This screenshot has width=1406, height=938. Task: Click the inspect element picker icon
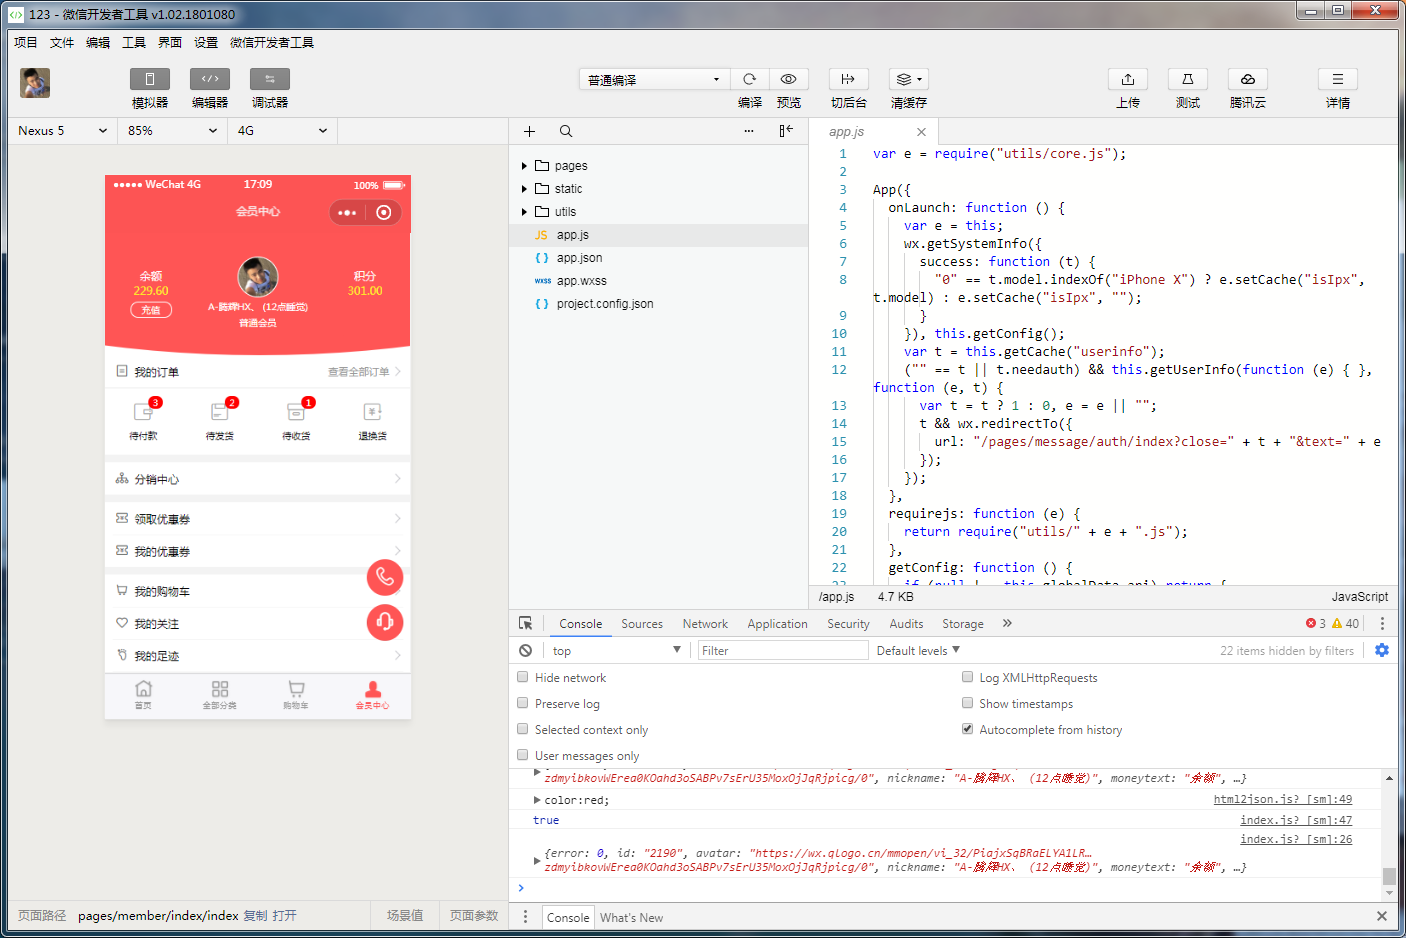pyautogui.click(x=526, y=623)
